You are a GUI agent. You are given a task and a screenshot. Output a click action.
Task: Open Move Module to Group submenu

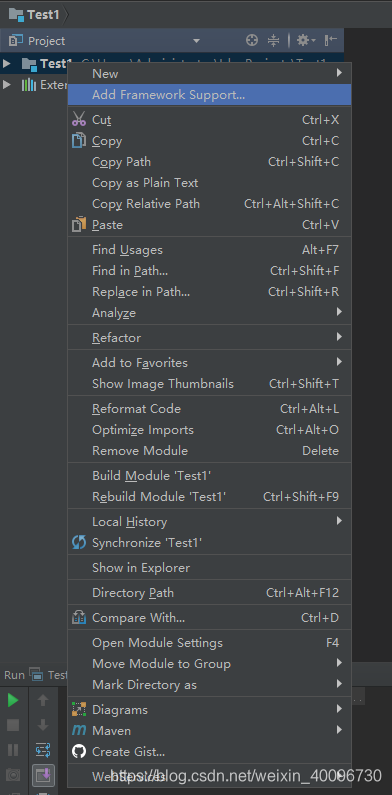[x=209, y=664]
